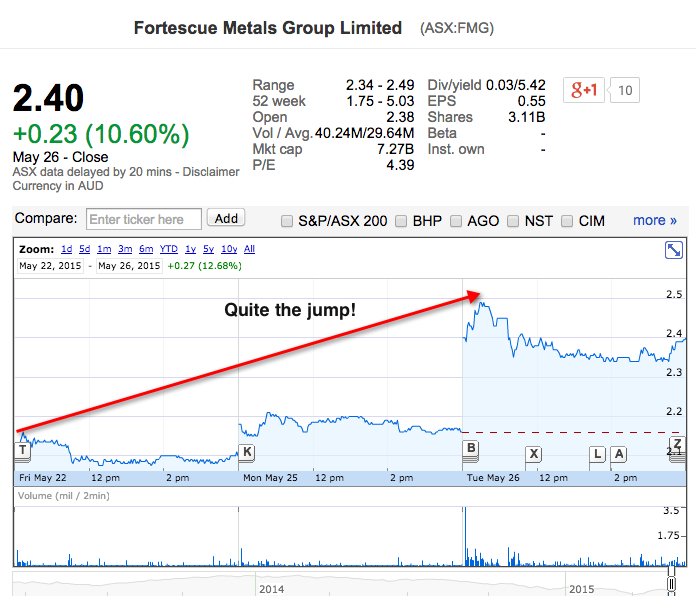Select the B news marker flag
Screen dimensions: 696x596
(x=471, y=448)
